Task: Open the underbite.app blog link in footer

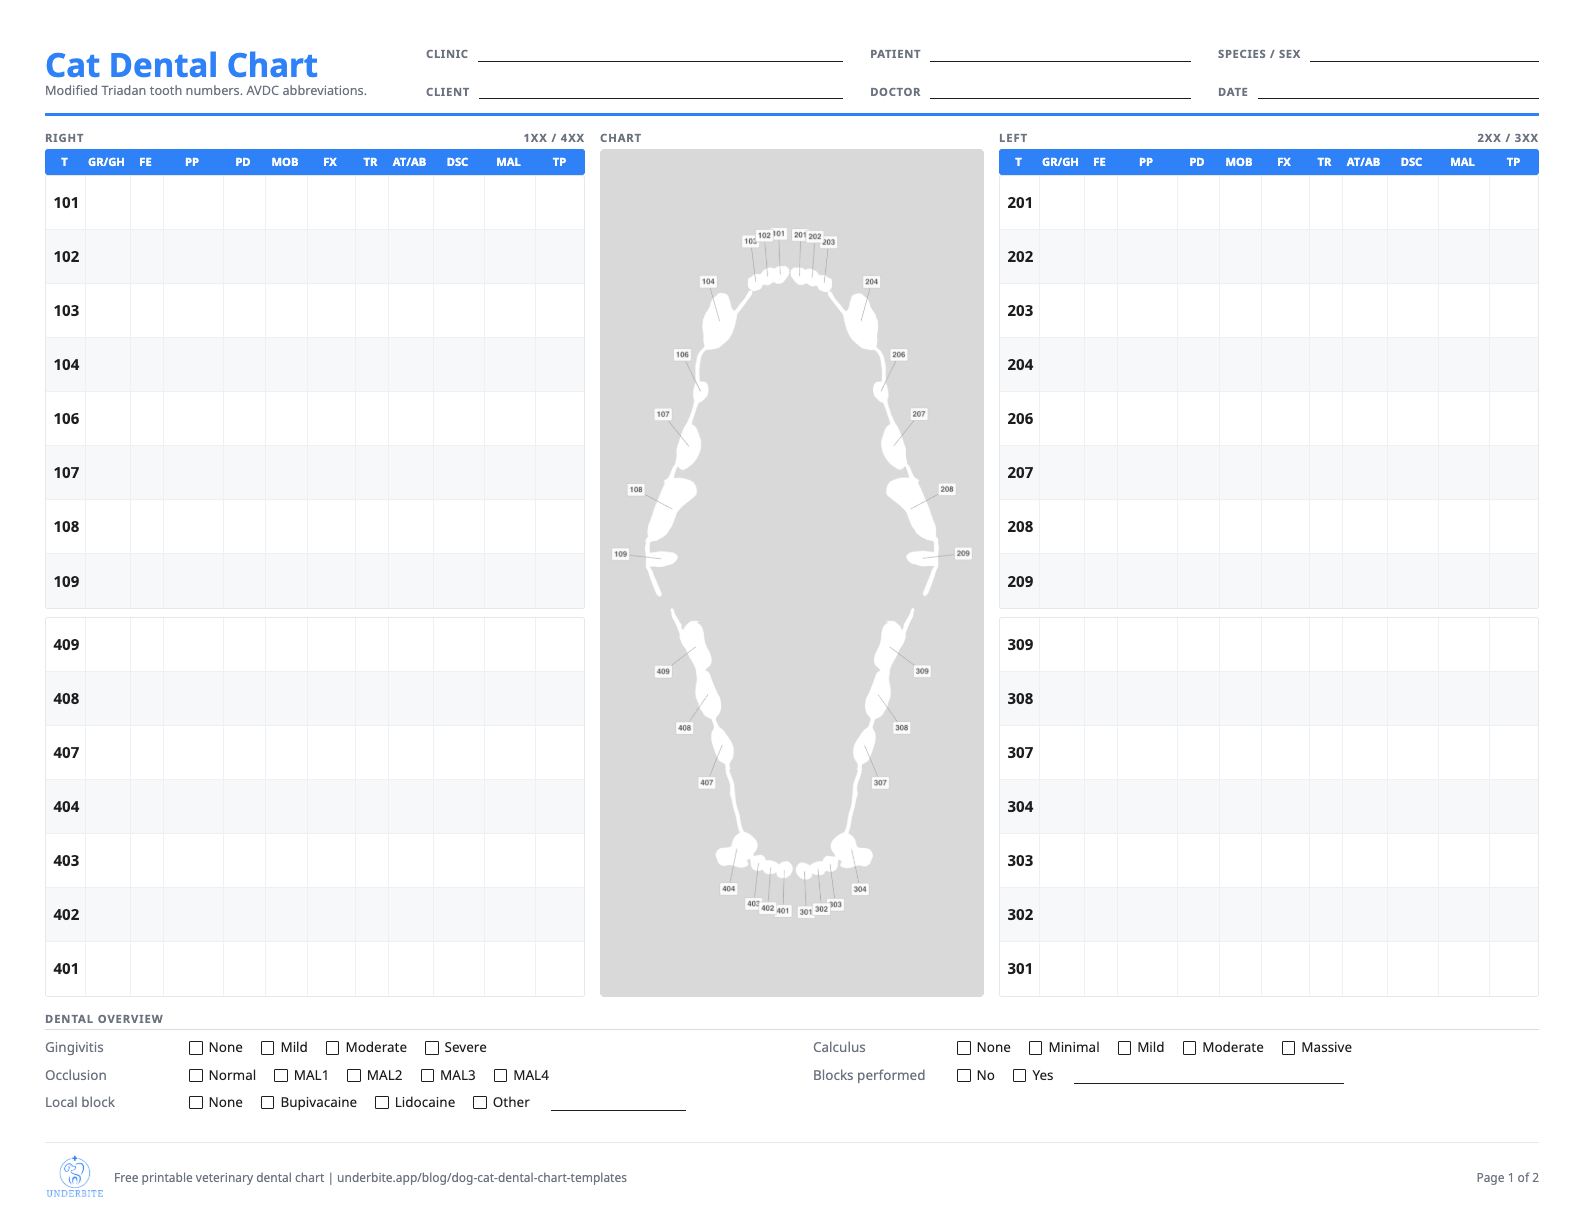Action: [x=482, y=1178]
